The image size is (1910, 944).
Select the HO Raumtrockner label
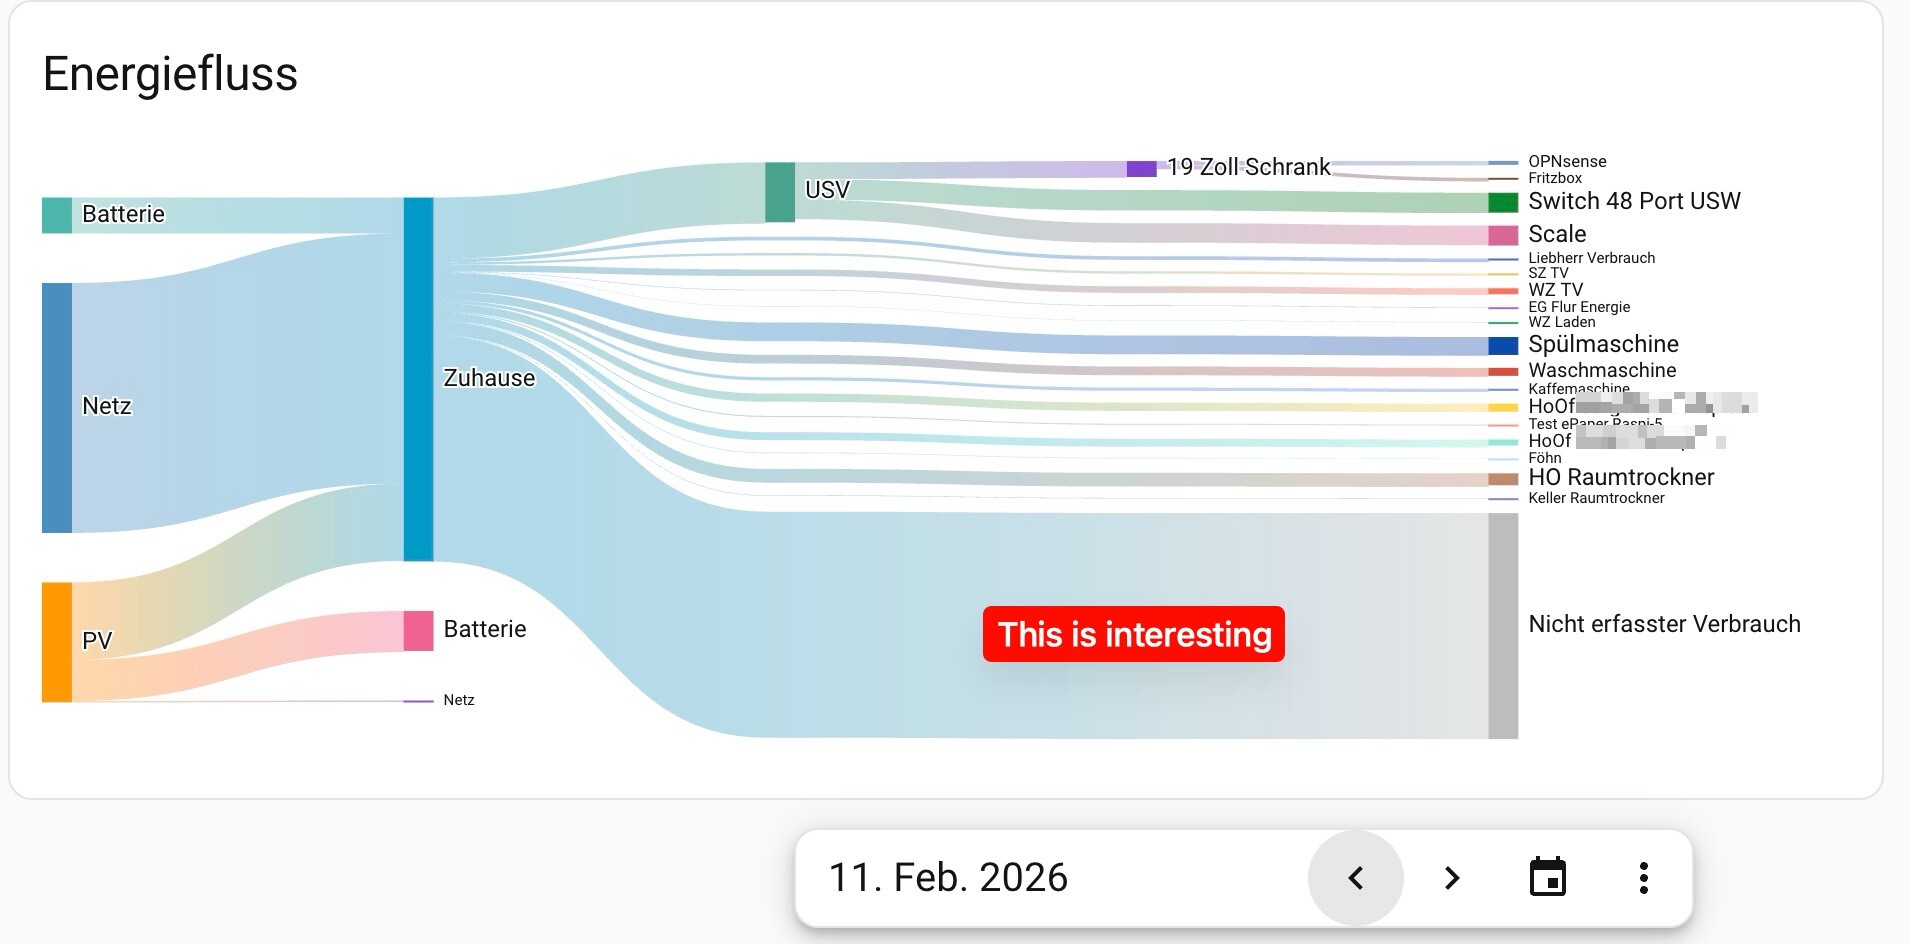1620,477
